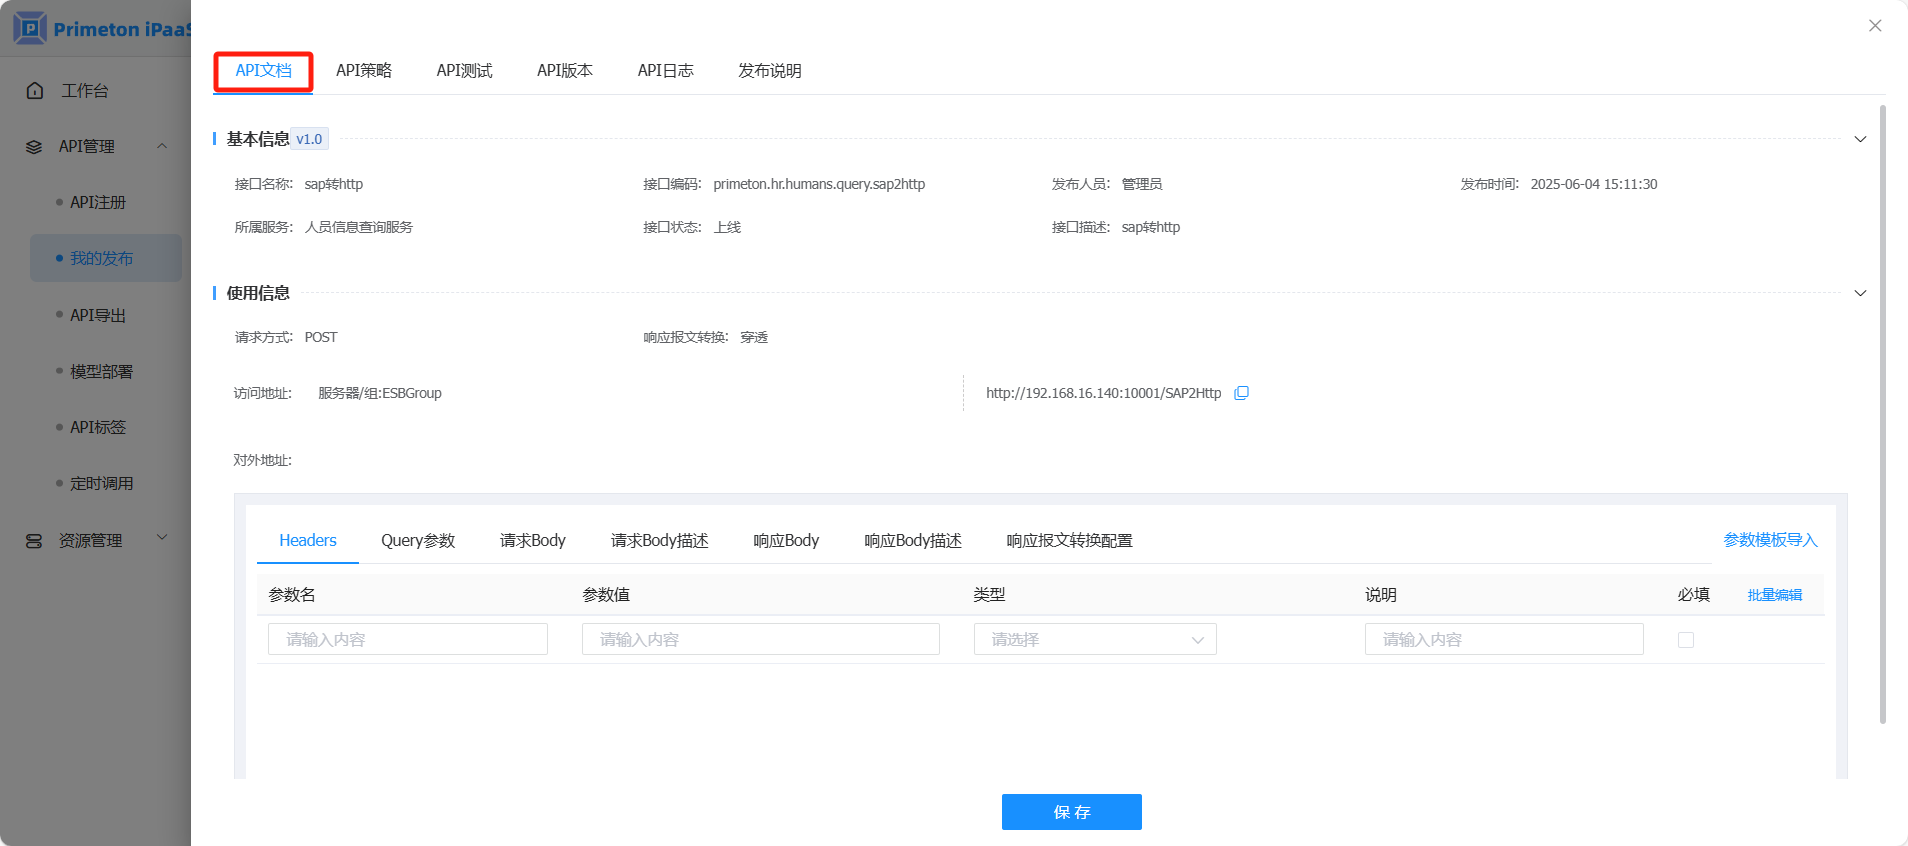Click the 参数模板导入 link

tap(1770, 540)
